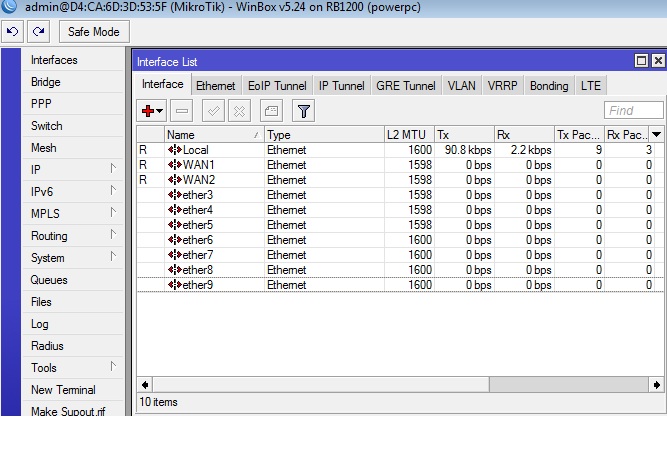667x470 pixels.
Task: Sort by the Rx column header
Action: (x=524, y=135)
